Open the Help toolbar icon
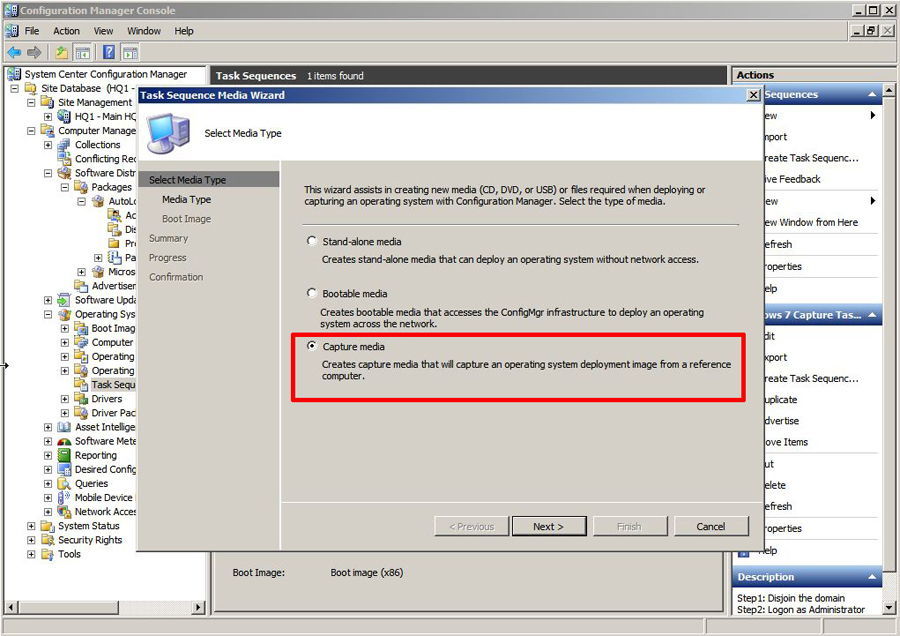This screenshot has width=900, height=636. [x=108, y=53]
